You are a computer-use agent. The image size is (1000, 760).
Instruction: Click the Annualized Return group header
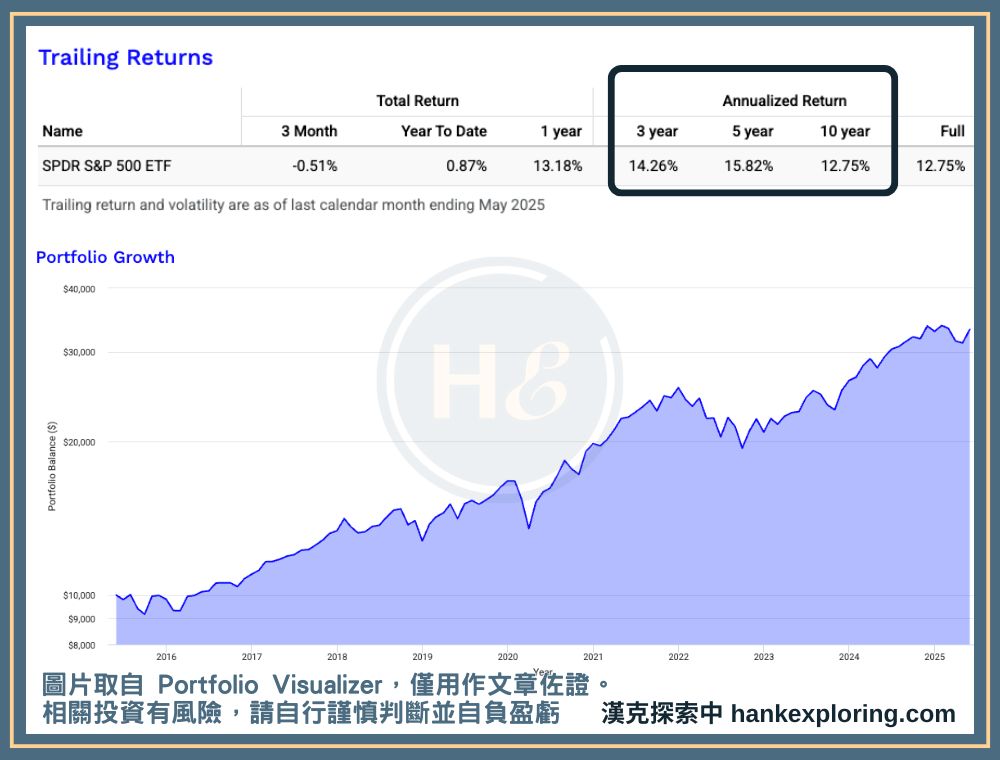pyautogui.click(x=784, y=101)
